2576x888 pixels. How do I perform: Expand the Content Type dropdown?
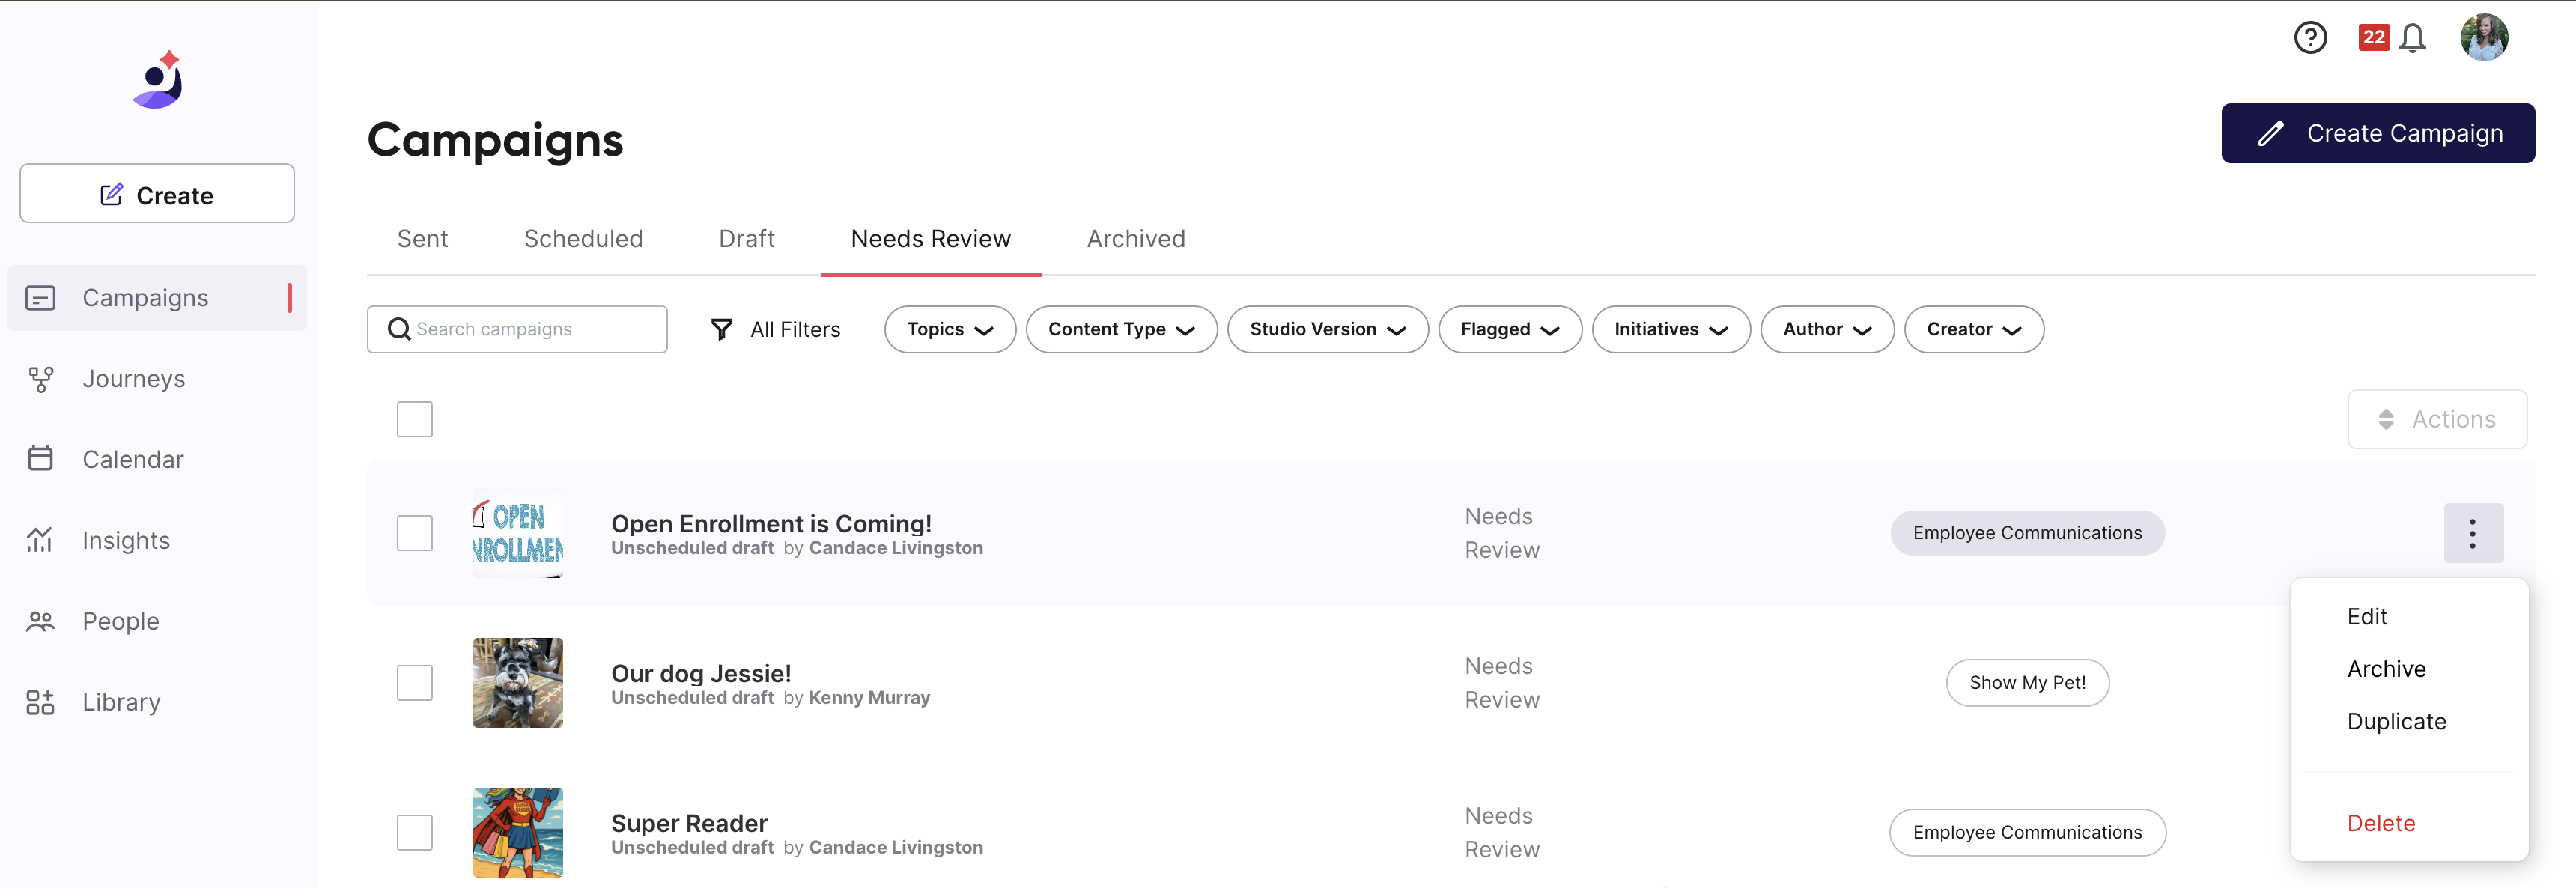pyautogui.click(x=1121, y=330)
